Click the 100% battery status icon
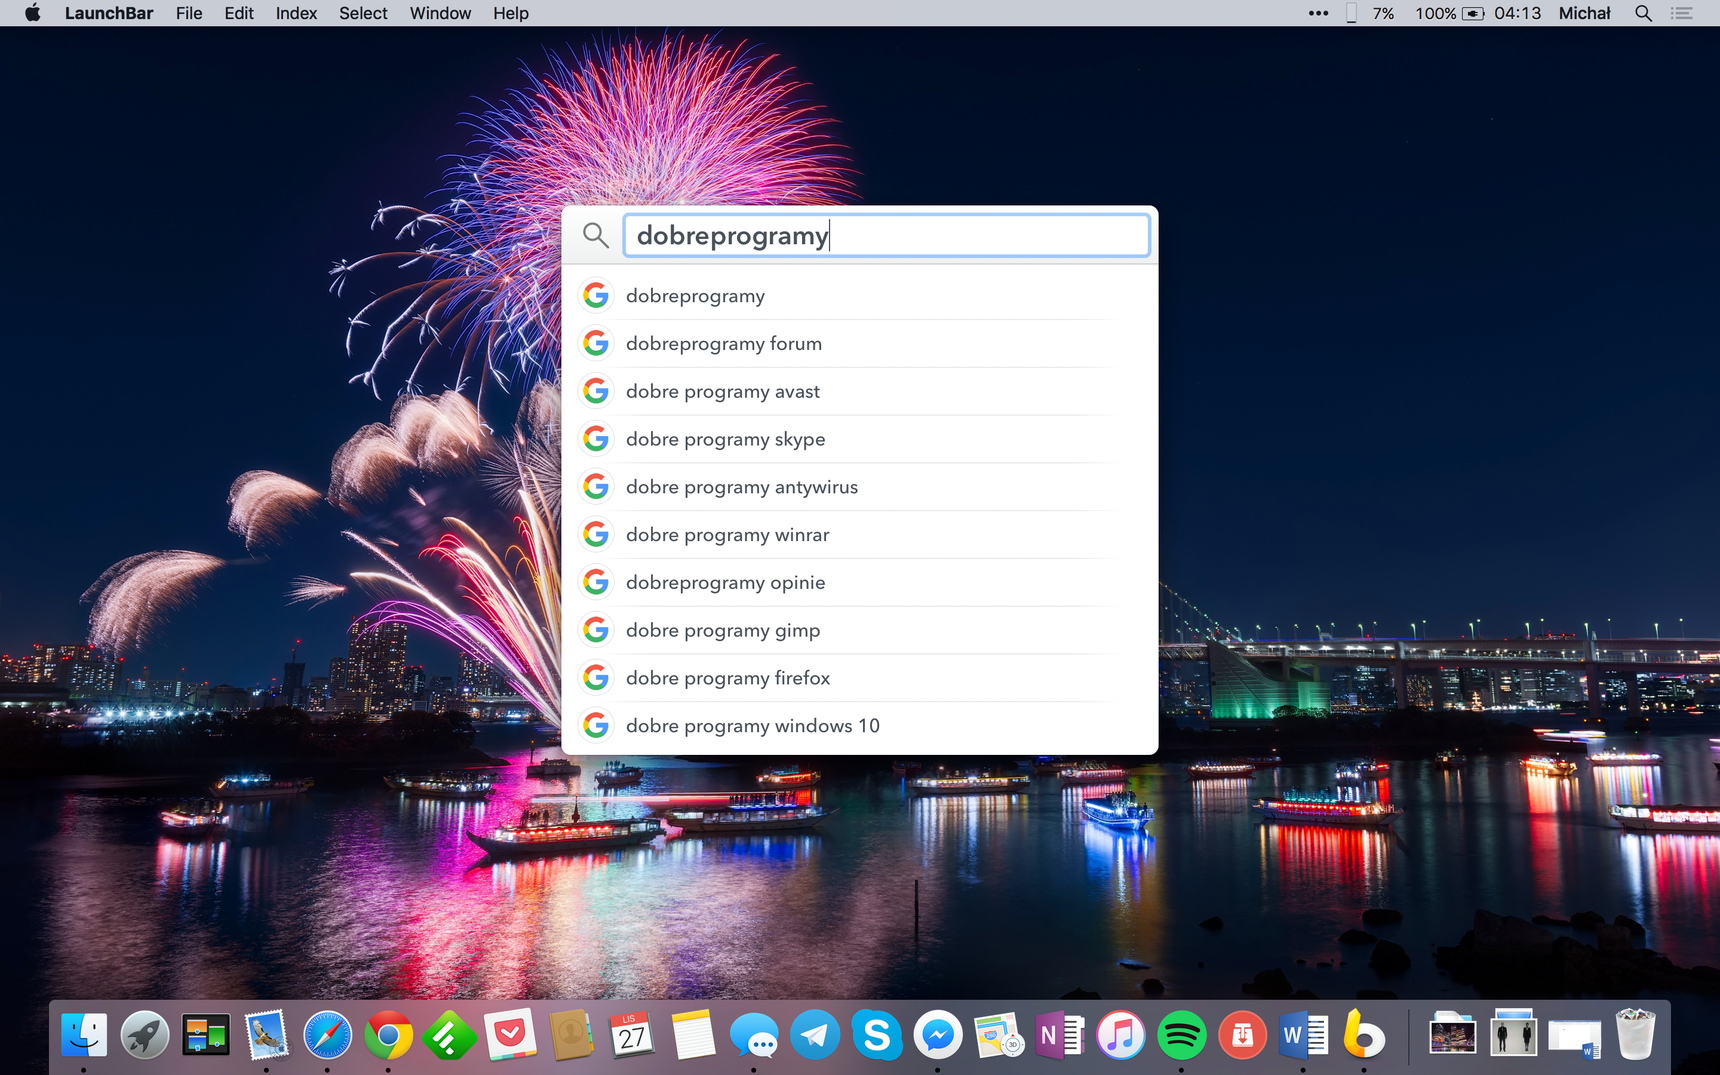The height and width of the screenshot is (1075, 1720). pos(1449,13)
